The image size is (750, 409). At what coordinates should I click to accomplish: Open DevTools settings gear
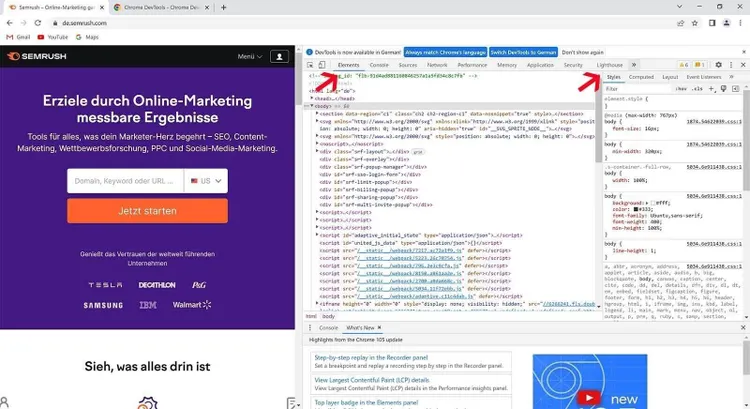click(718, 65)
